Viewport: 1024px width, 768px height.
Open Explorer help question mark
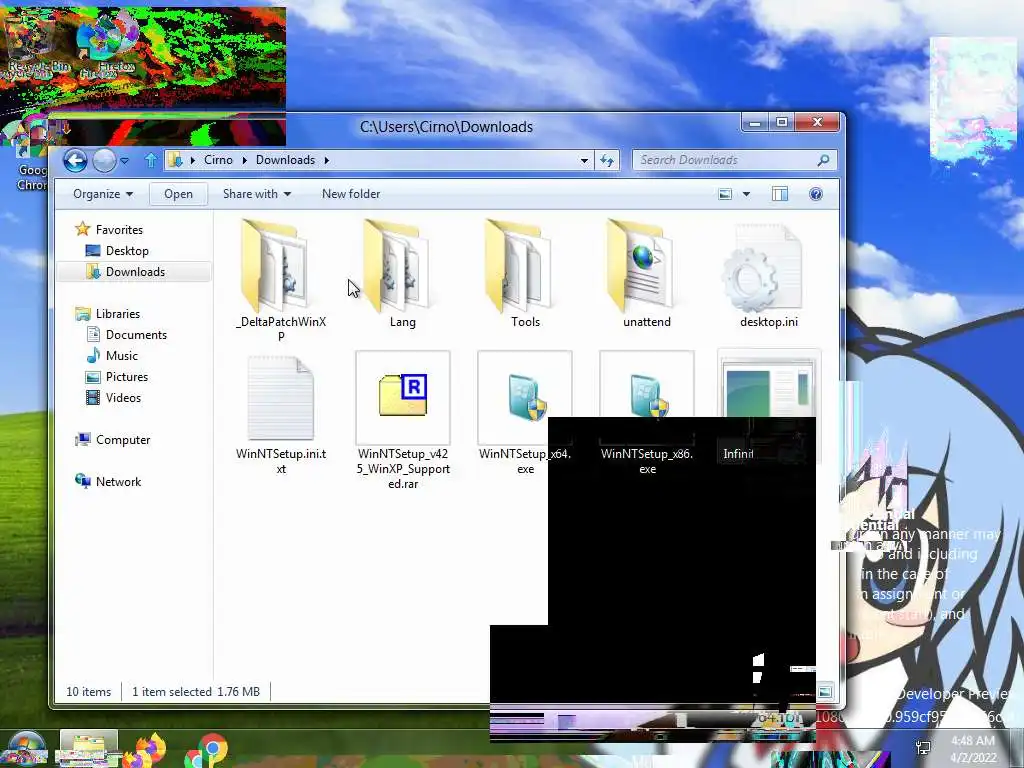coord(816,194)
